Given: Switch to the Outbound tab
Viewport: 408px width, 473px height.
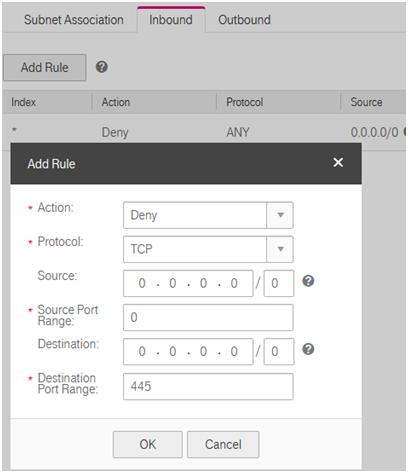Looking at the screenshot, I should click(244, 20).
